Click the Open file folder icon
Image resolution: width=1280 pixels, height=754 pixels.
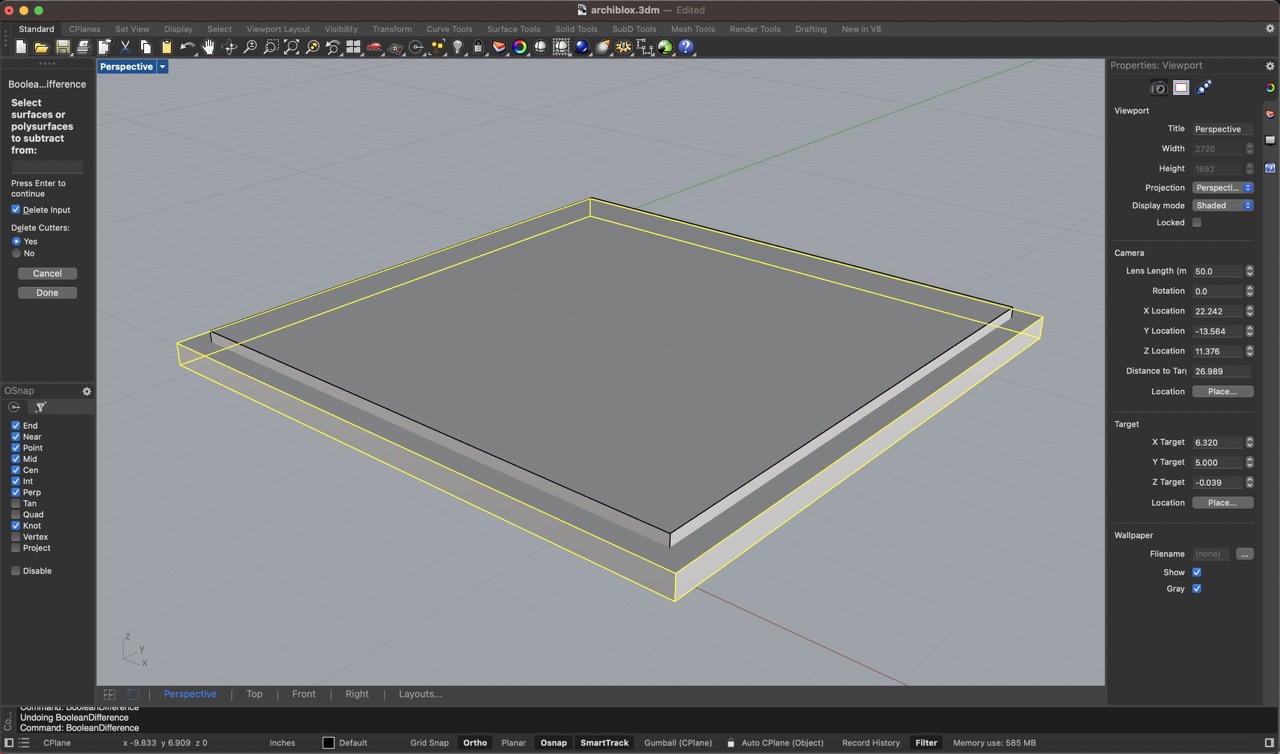(x=41, y=47)
